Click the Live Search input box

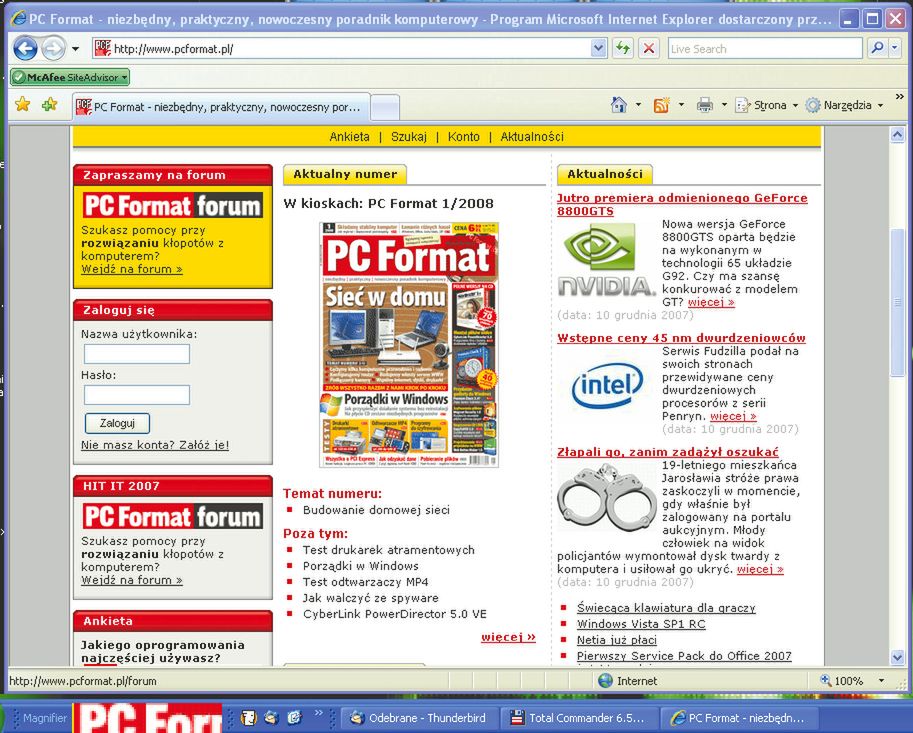coord(765,49)
